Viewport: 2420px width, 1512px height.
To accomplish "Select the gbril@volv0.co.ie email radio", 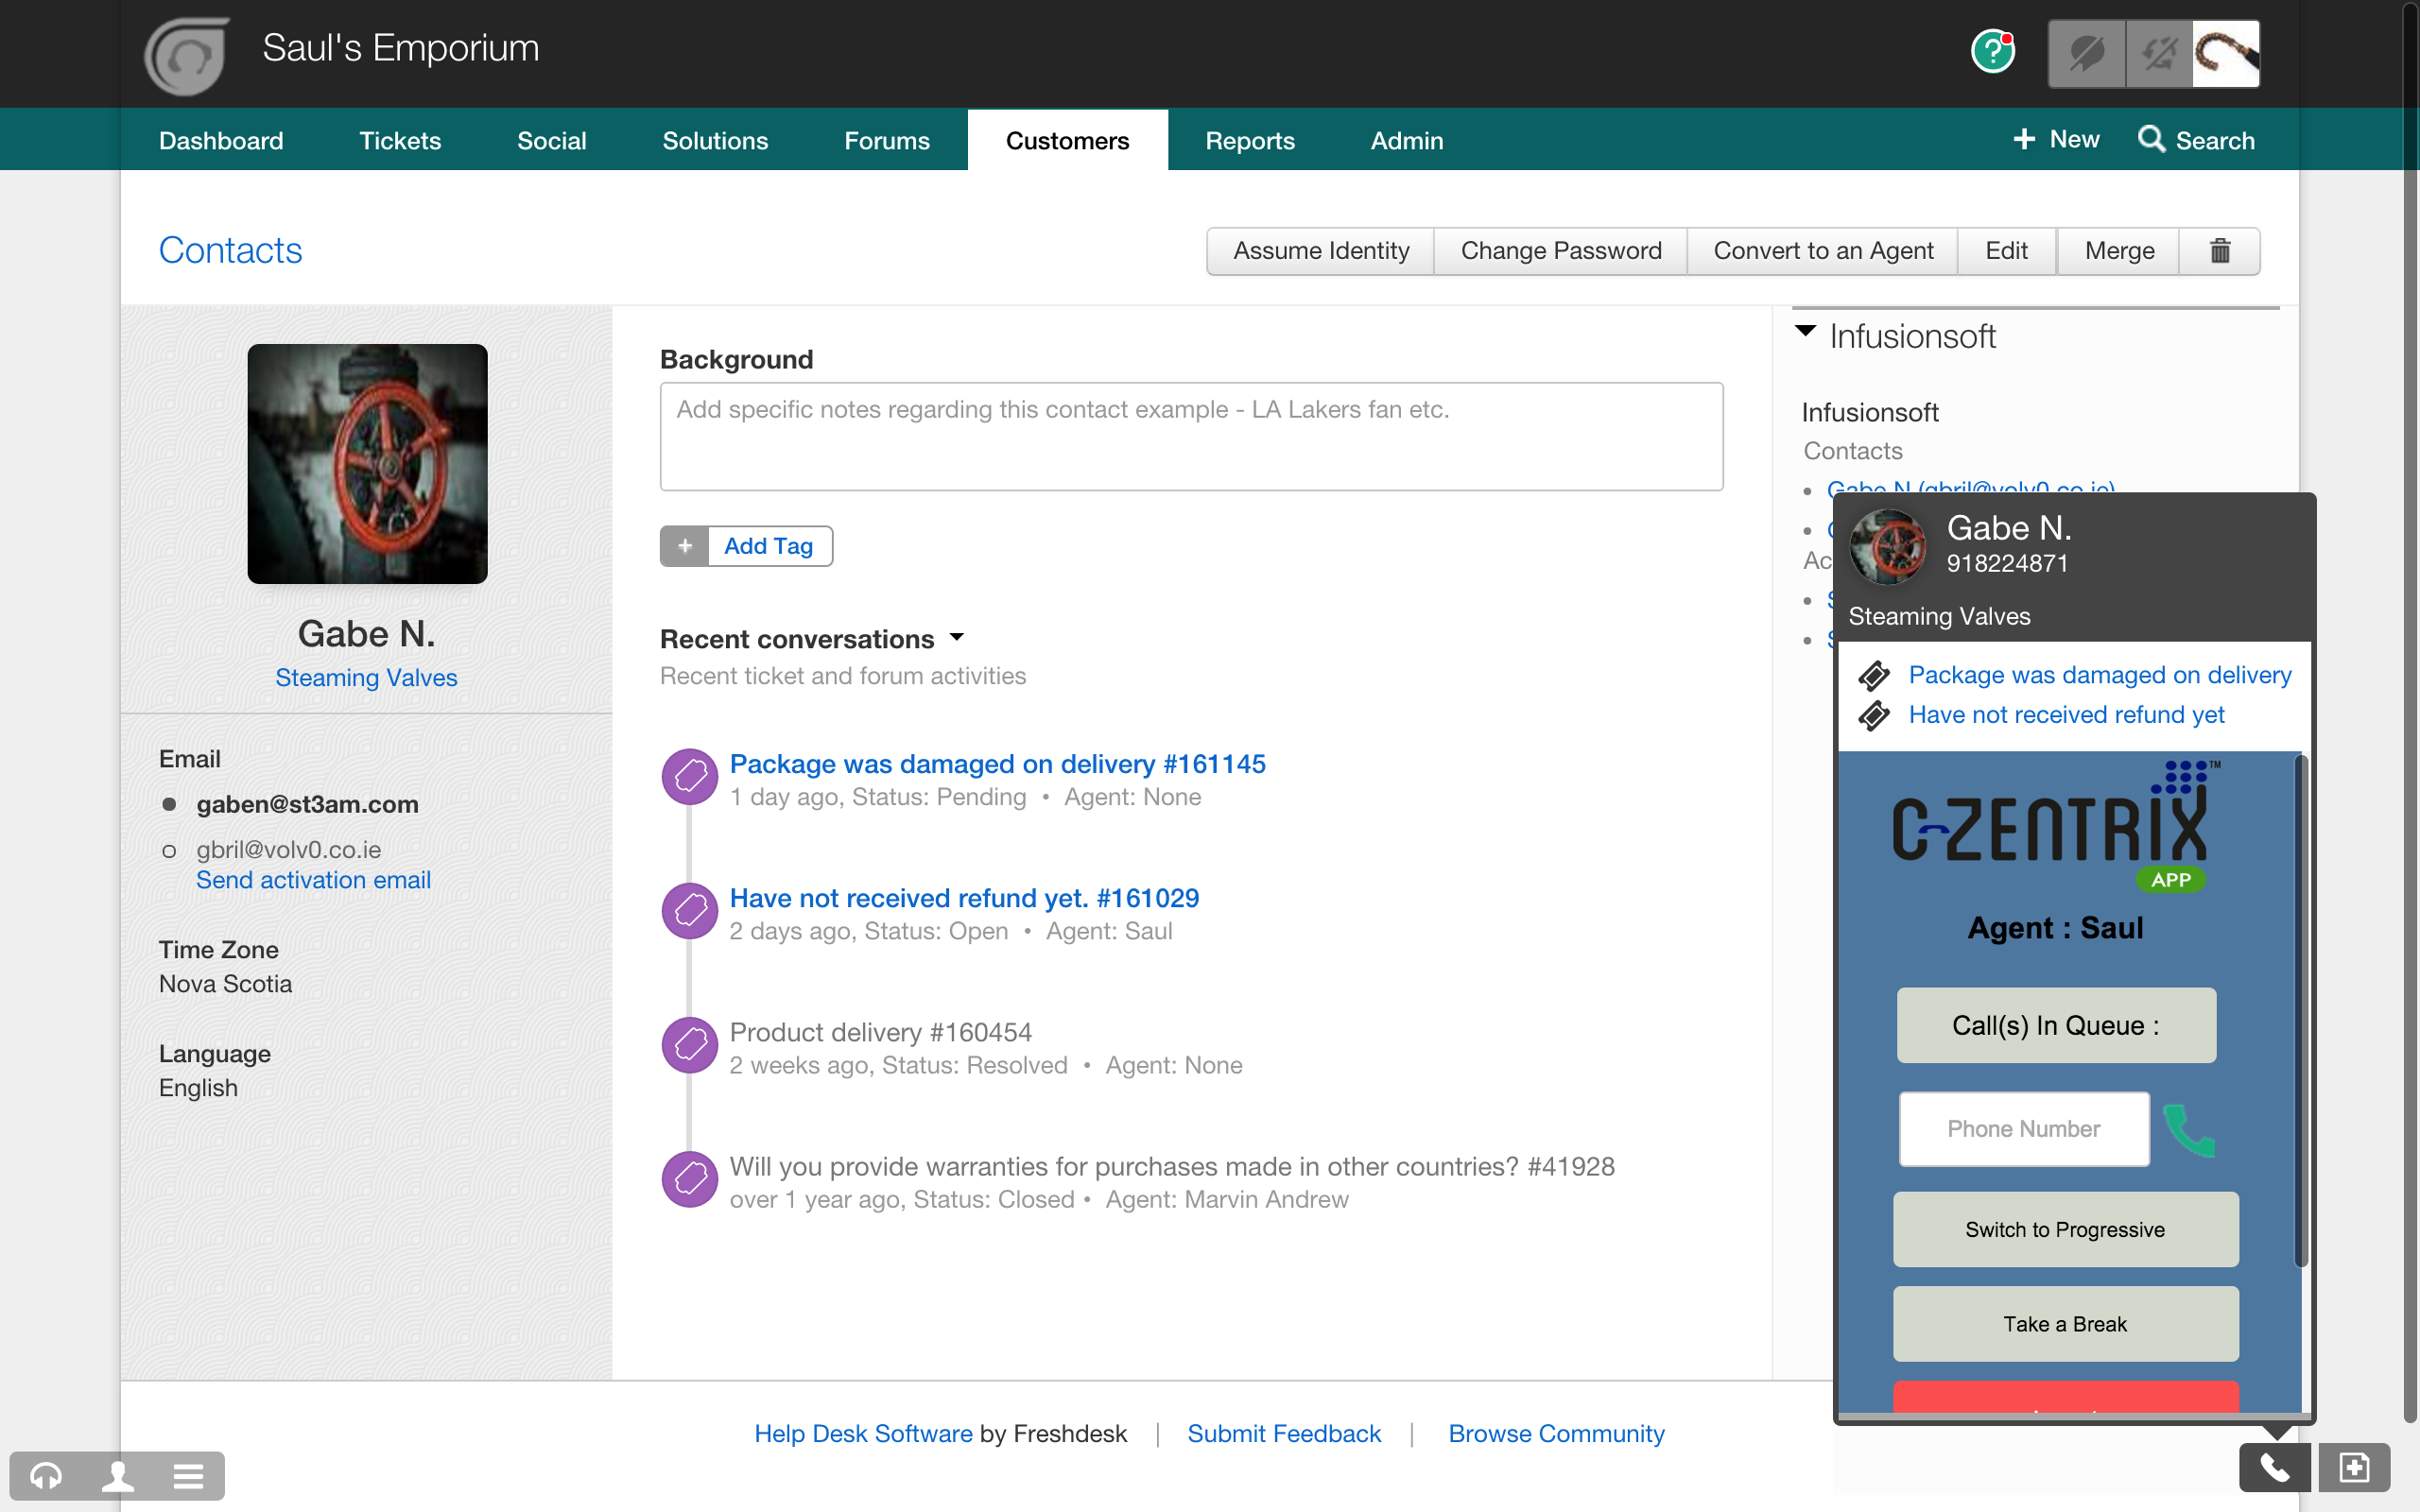I will click(169, 851).
